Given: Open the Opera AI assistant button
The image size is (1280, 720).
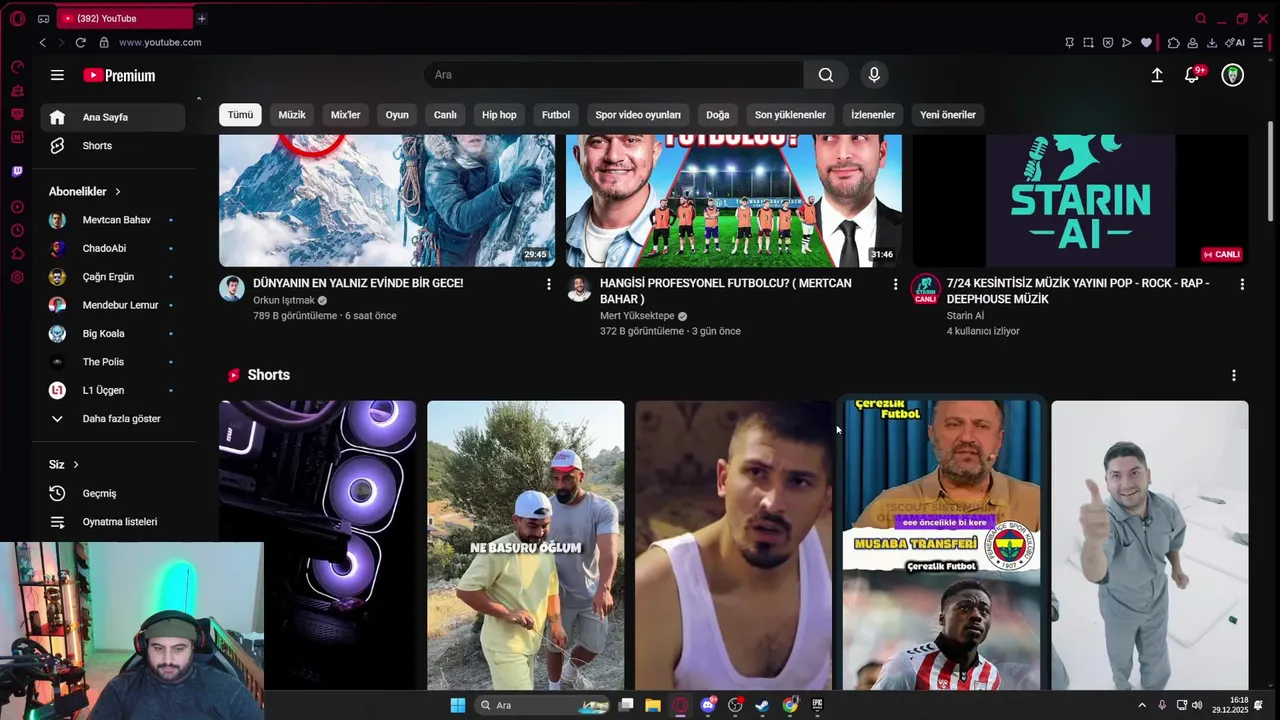Looking at the screenshot, I should 1236,42.
